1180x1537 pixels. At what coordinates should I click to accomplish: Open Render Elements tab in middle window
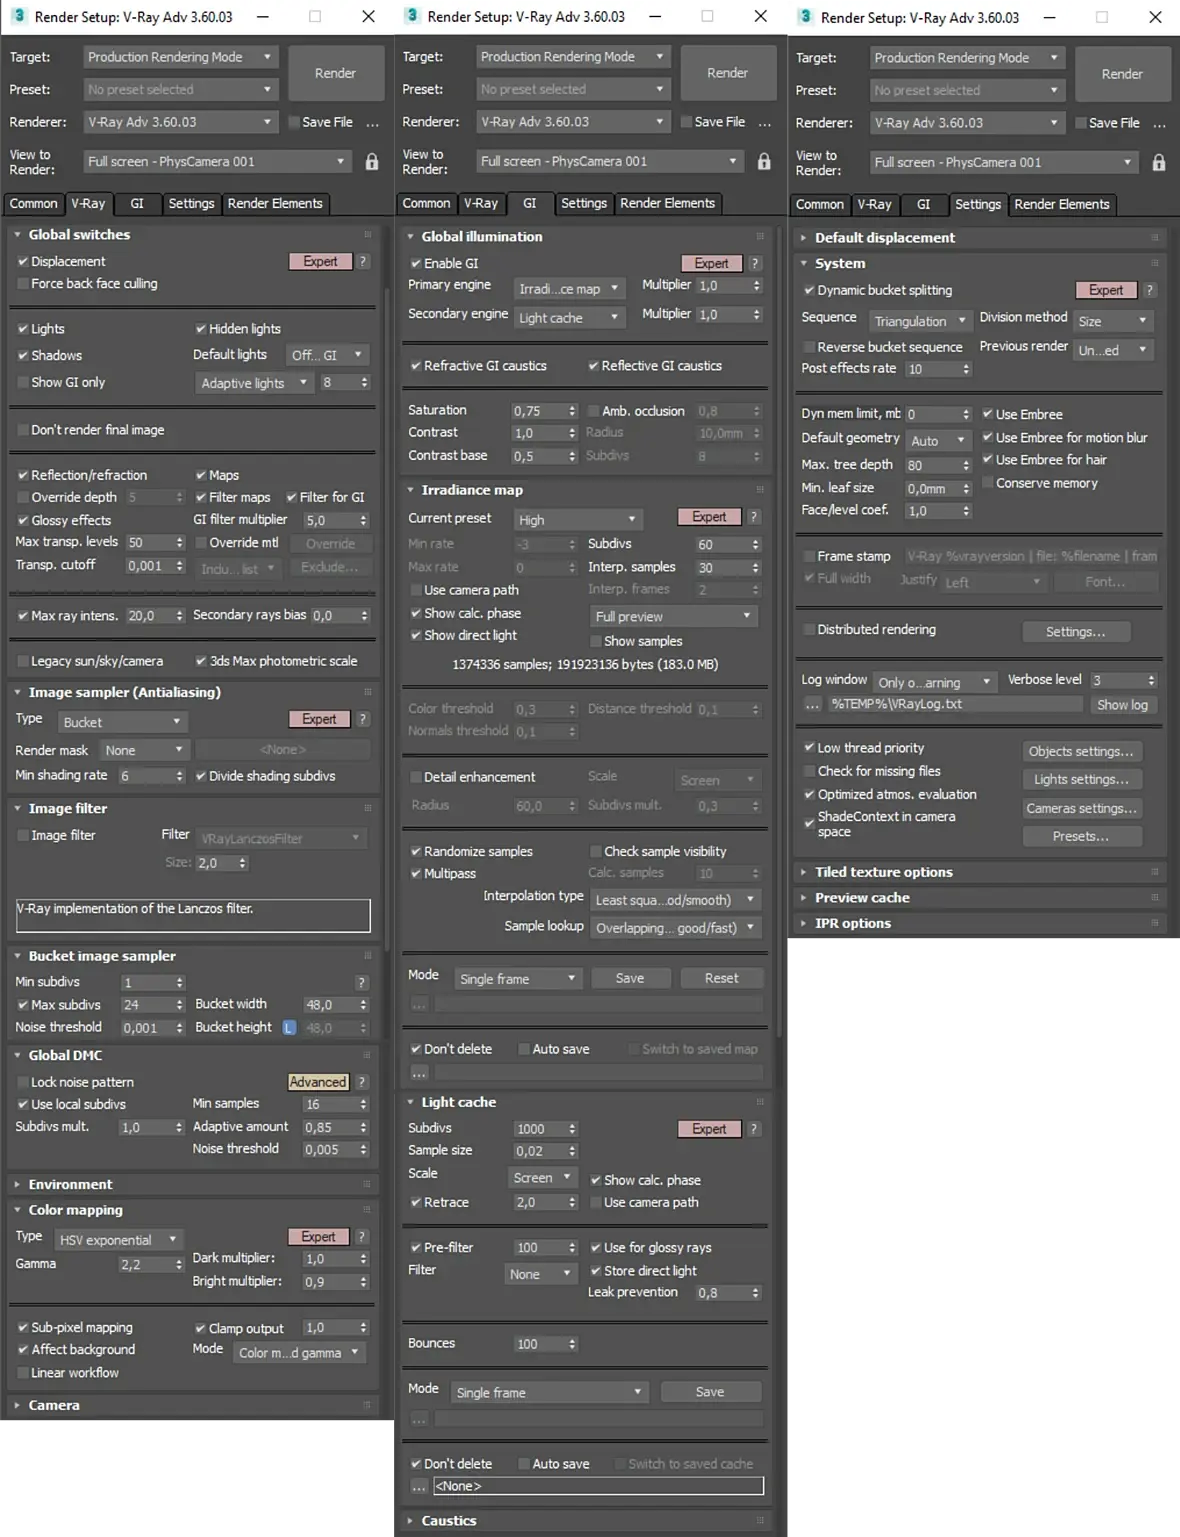pyautogui.click(x=668, y=203)
